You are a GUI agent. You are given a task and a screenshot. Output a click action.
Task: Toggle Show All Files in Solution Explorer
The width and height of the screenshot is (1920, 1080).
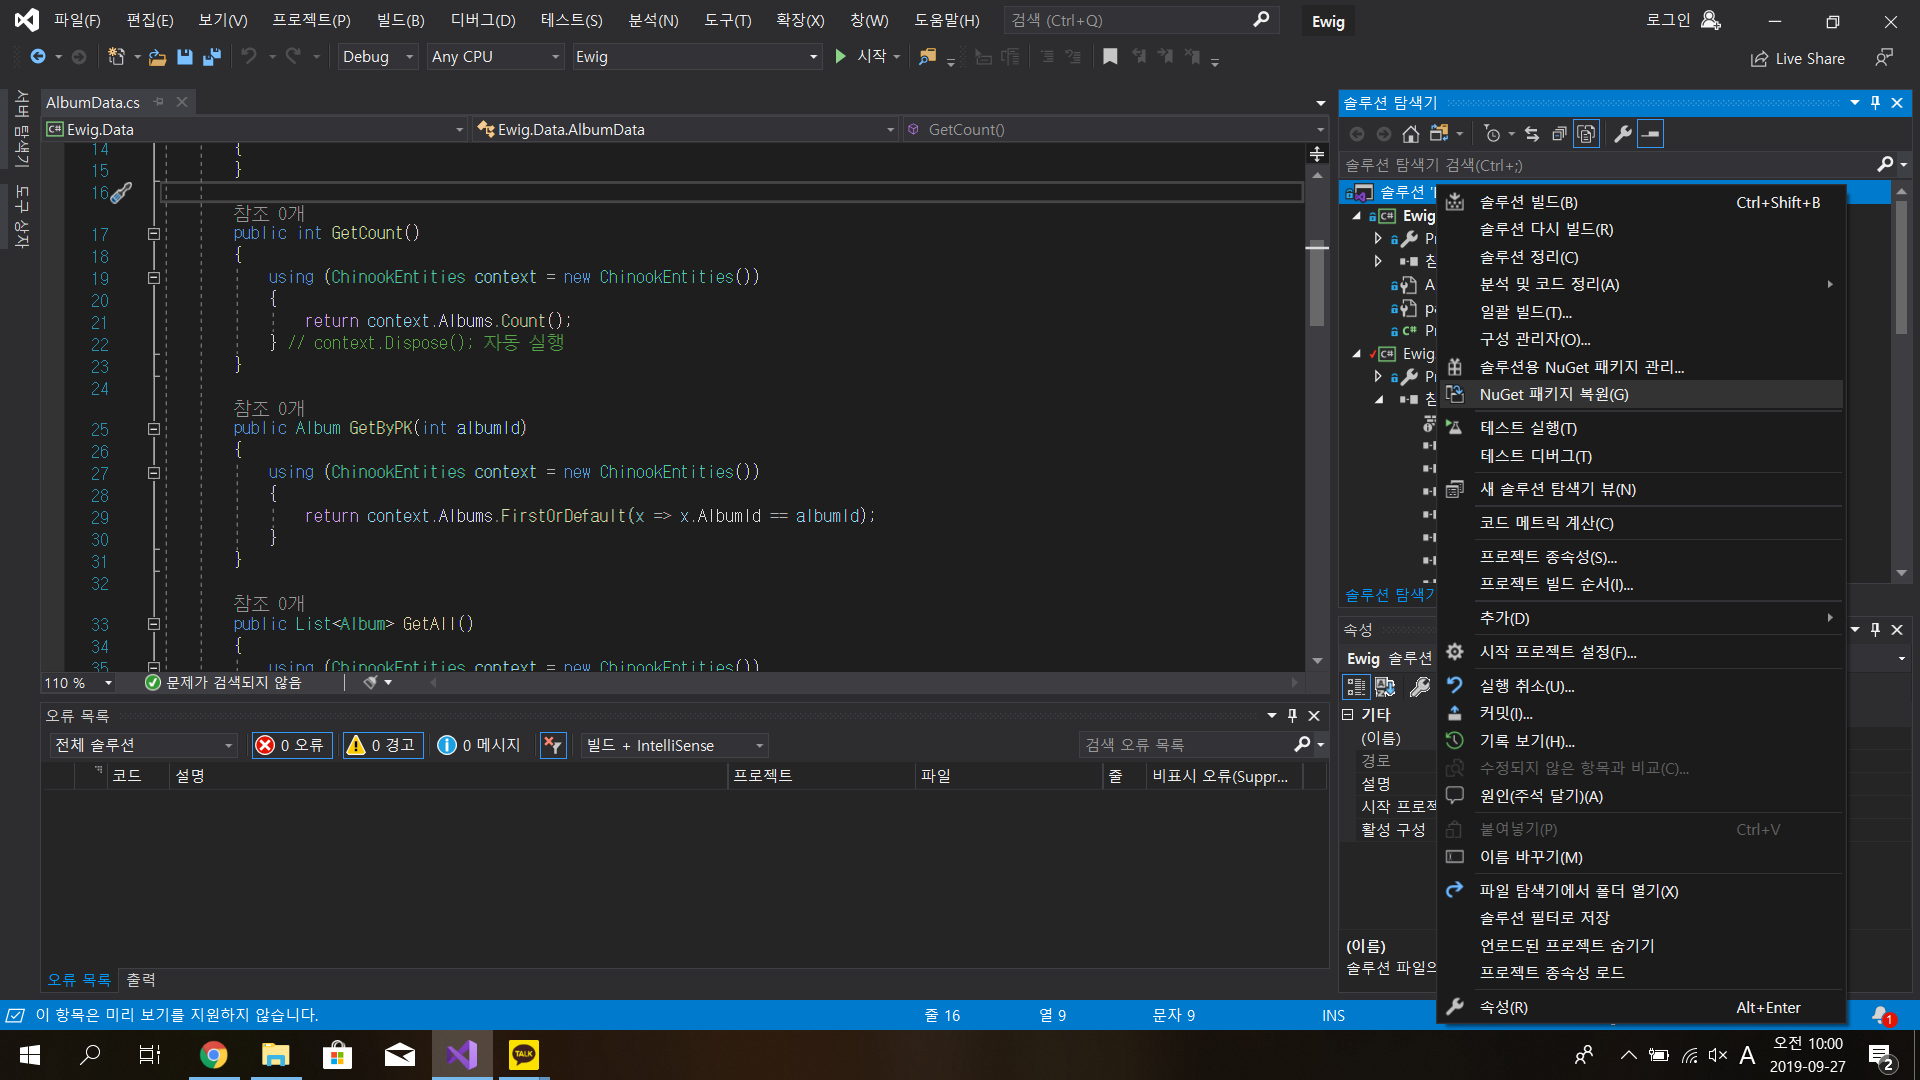point(1587,134)
